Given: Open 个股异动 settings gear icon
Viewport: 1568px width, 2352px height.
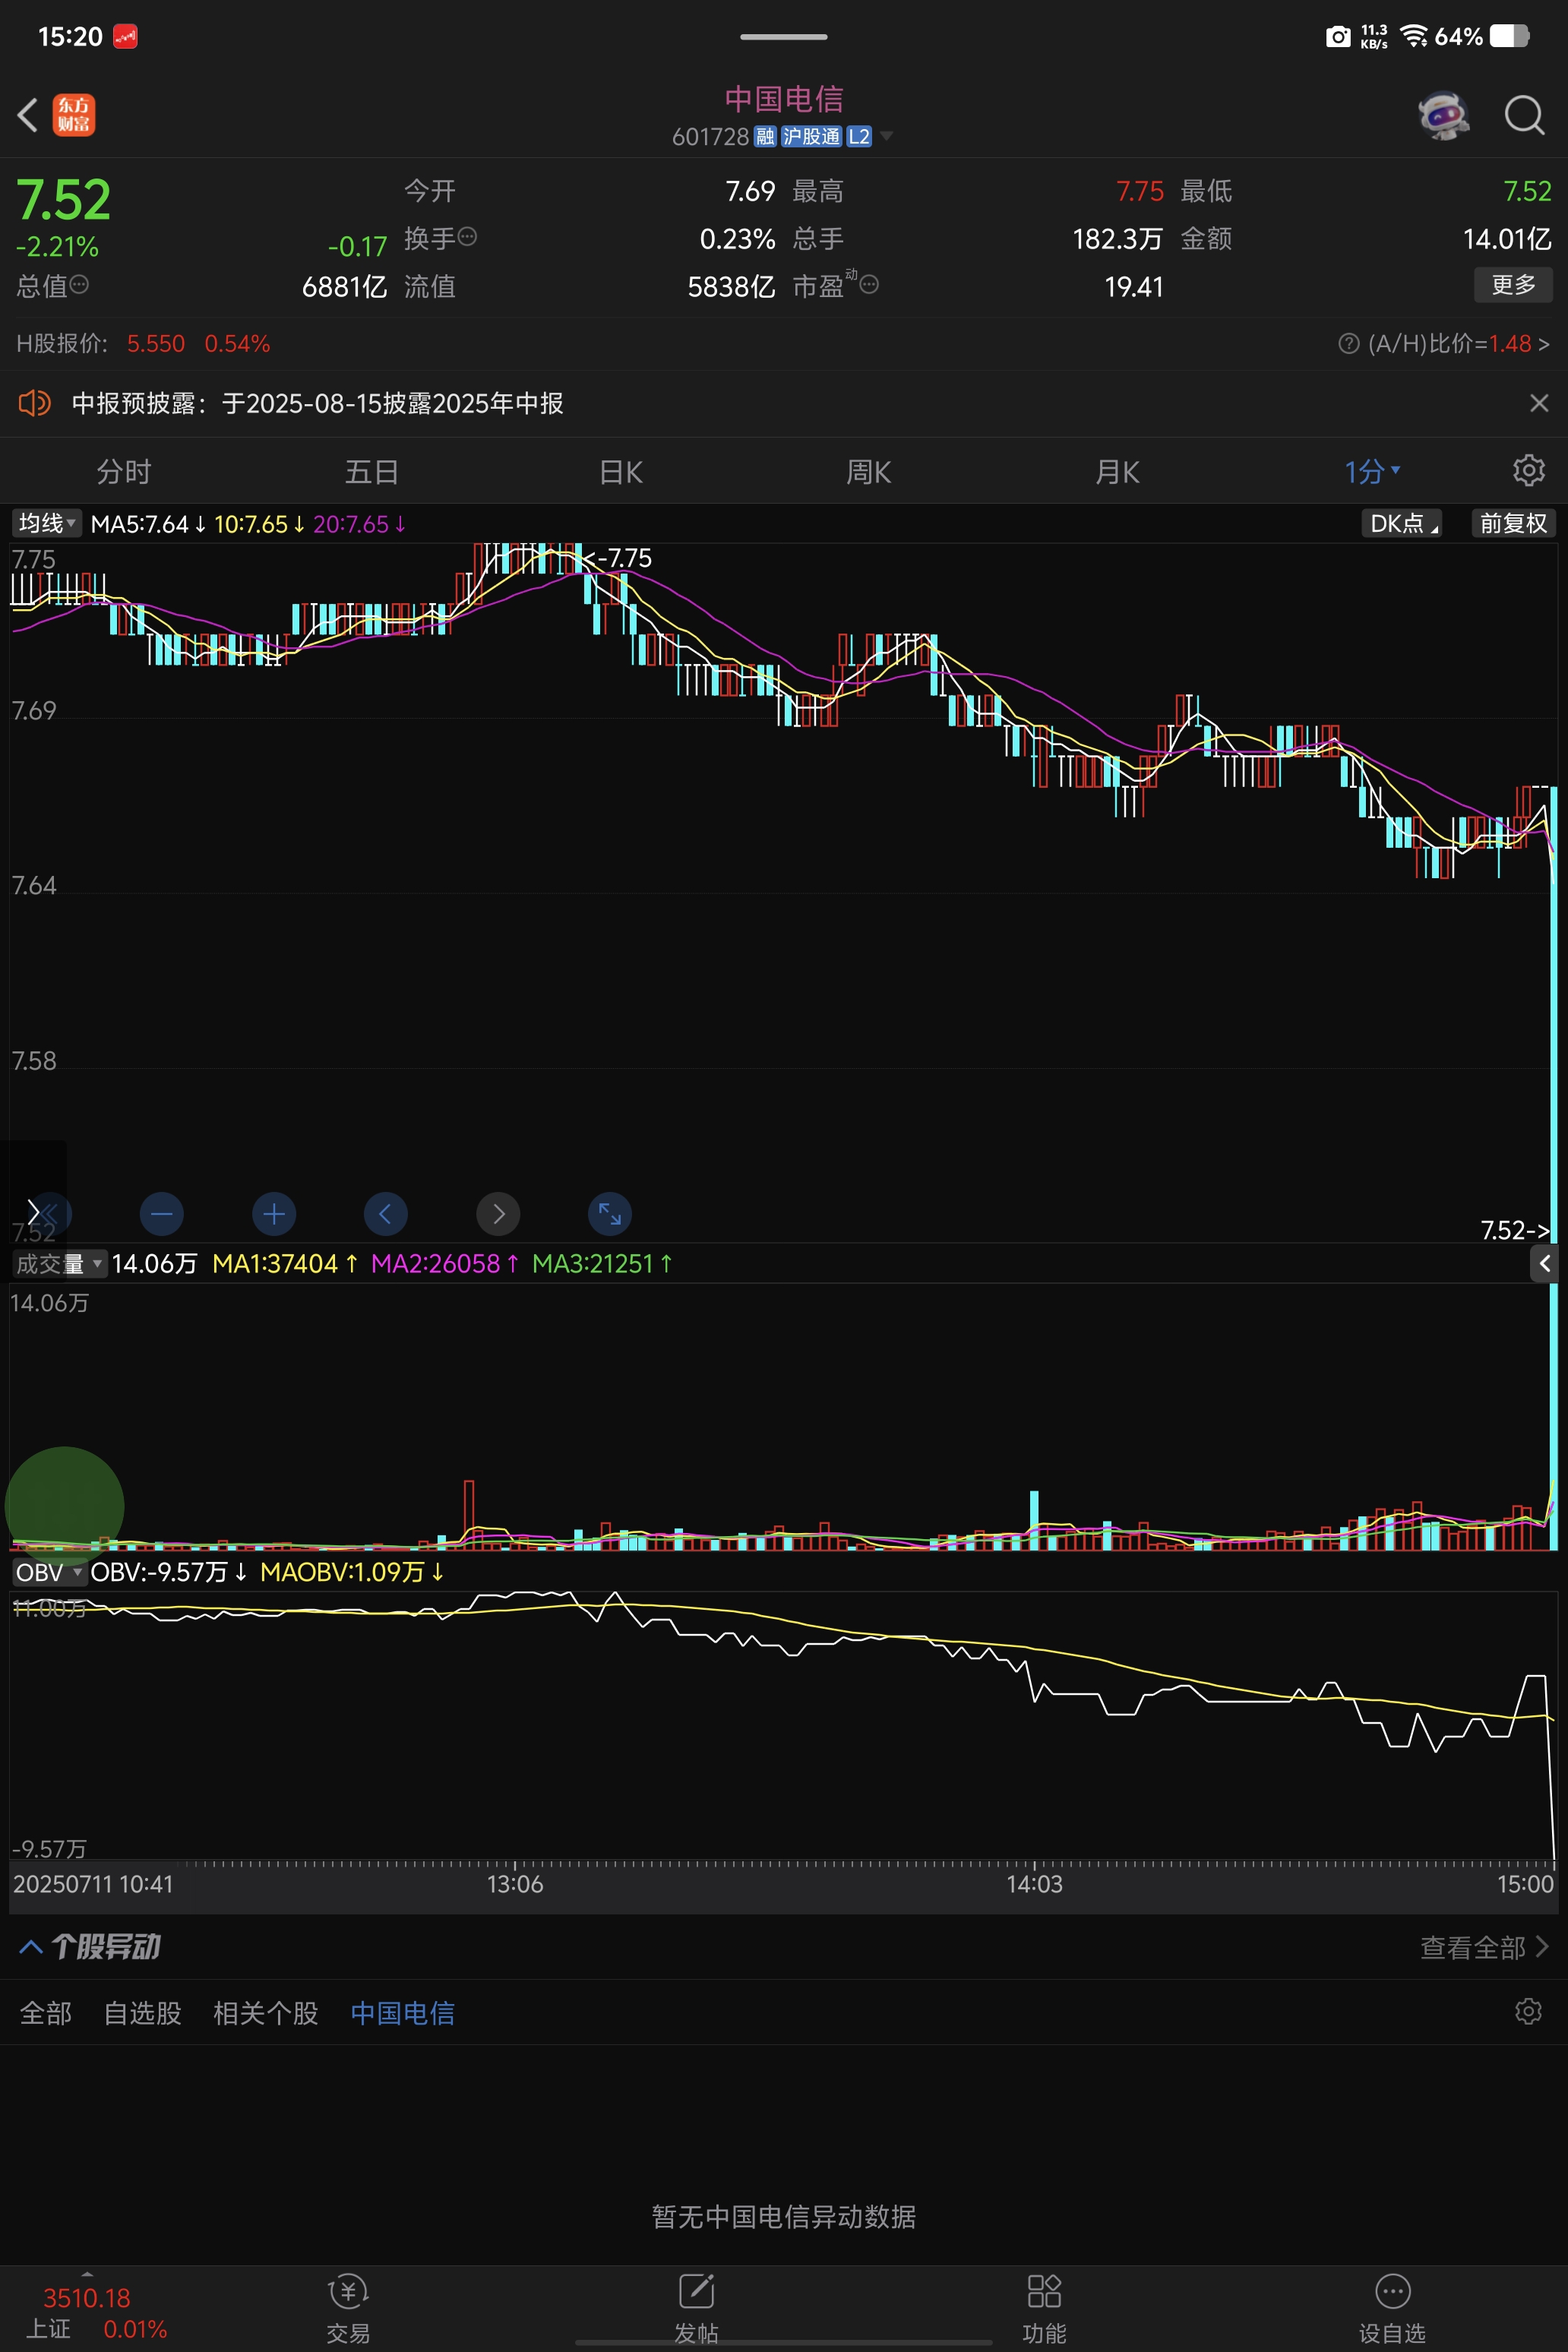Looking at the screenshot, I should coord(1528,2012).
